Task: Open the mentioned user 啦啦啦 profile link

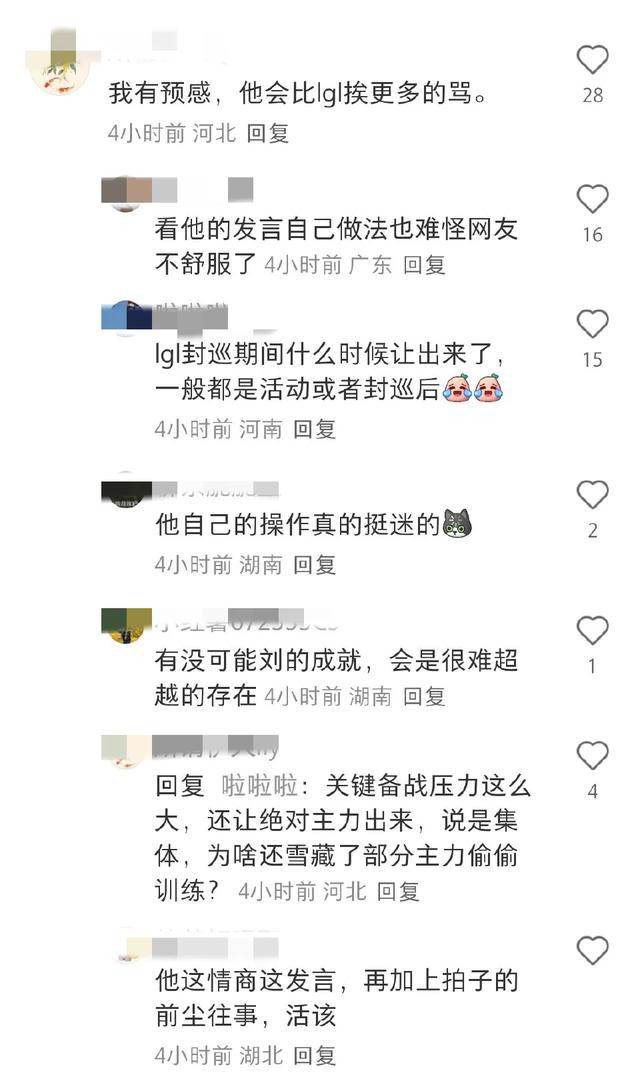Action: pos(259,786)
